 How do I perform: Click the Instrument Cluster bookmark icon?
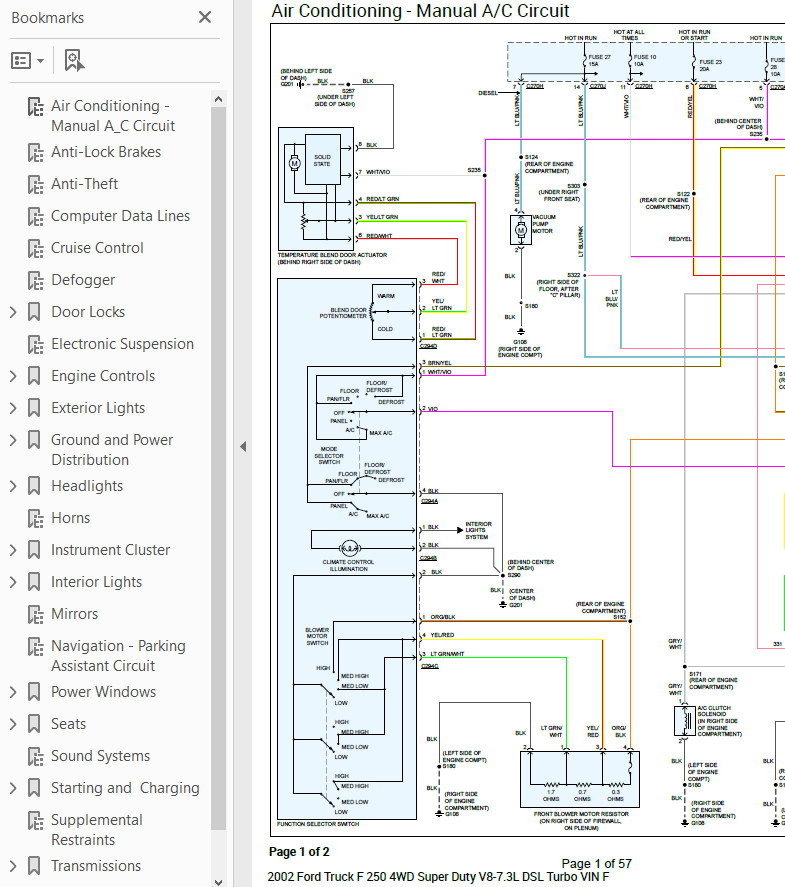(x=34, y=550)
